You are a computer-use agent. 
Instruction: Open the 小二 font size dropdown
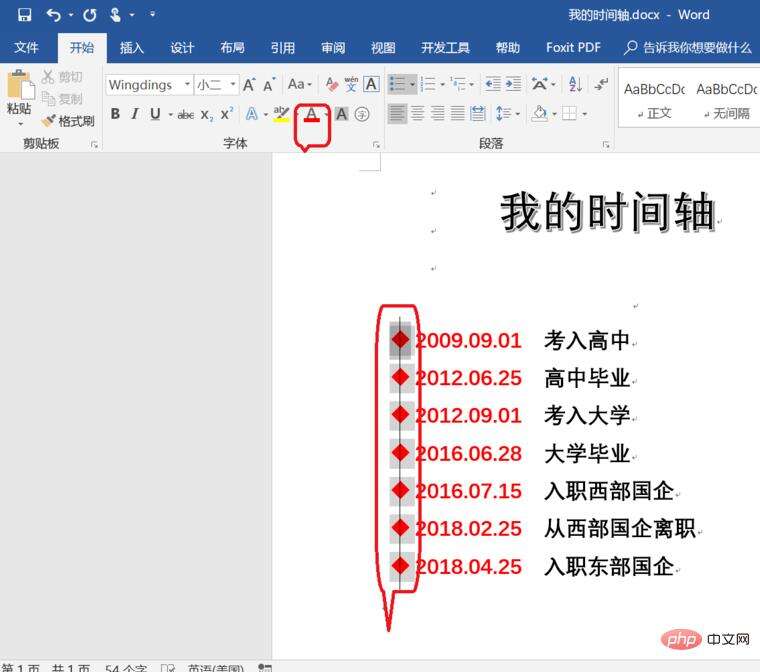(x=233, y=84)
